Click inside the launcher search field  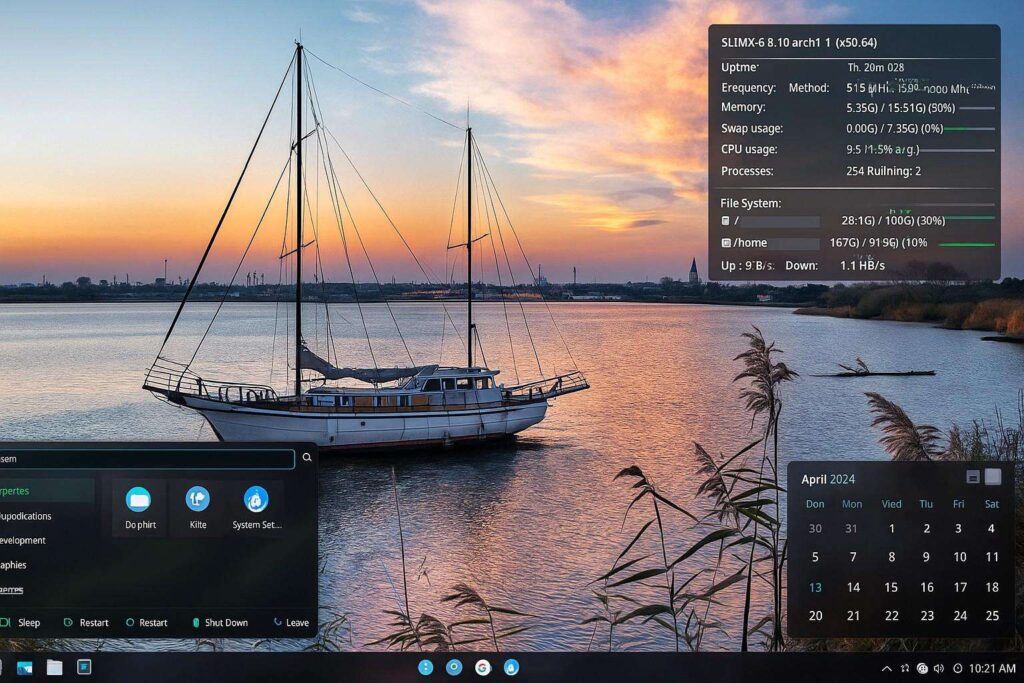(x=150, y=459)
